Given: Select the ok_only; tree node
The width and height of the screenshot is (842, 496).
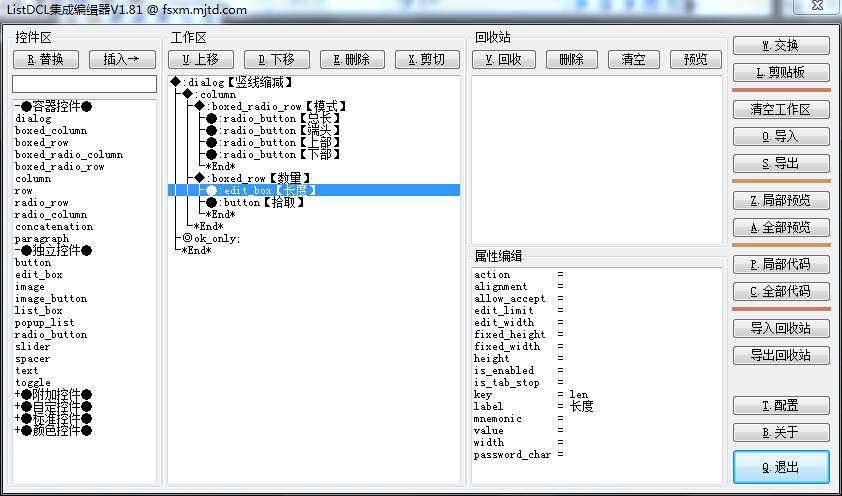Looking at the screenshot, I should (x=212, y=238).
